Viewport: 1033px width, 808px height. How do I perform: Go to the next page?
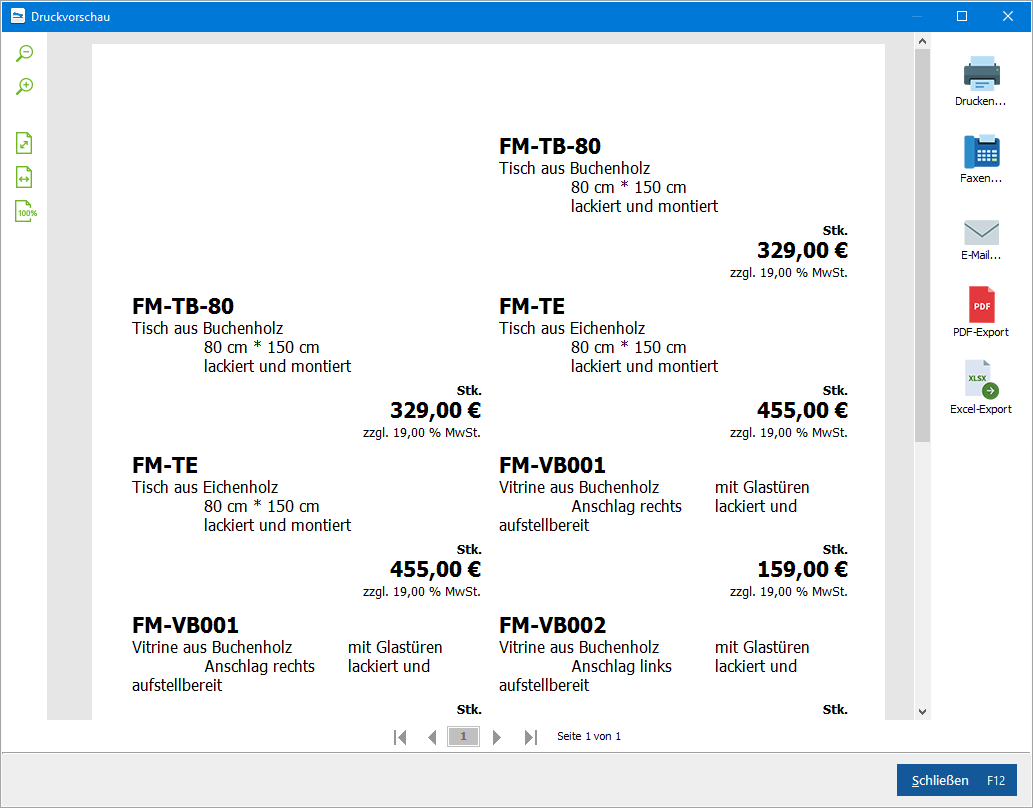pos(497,737)
